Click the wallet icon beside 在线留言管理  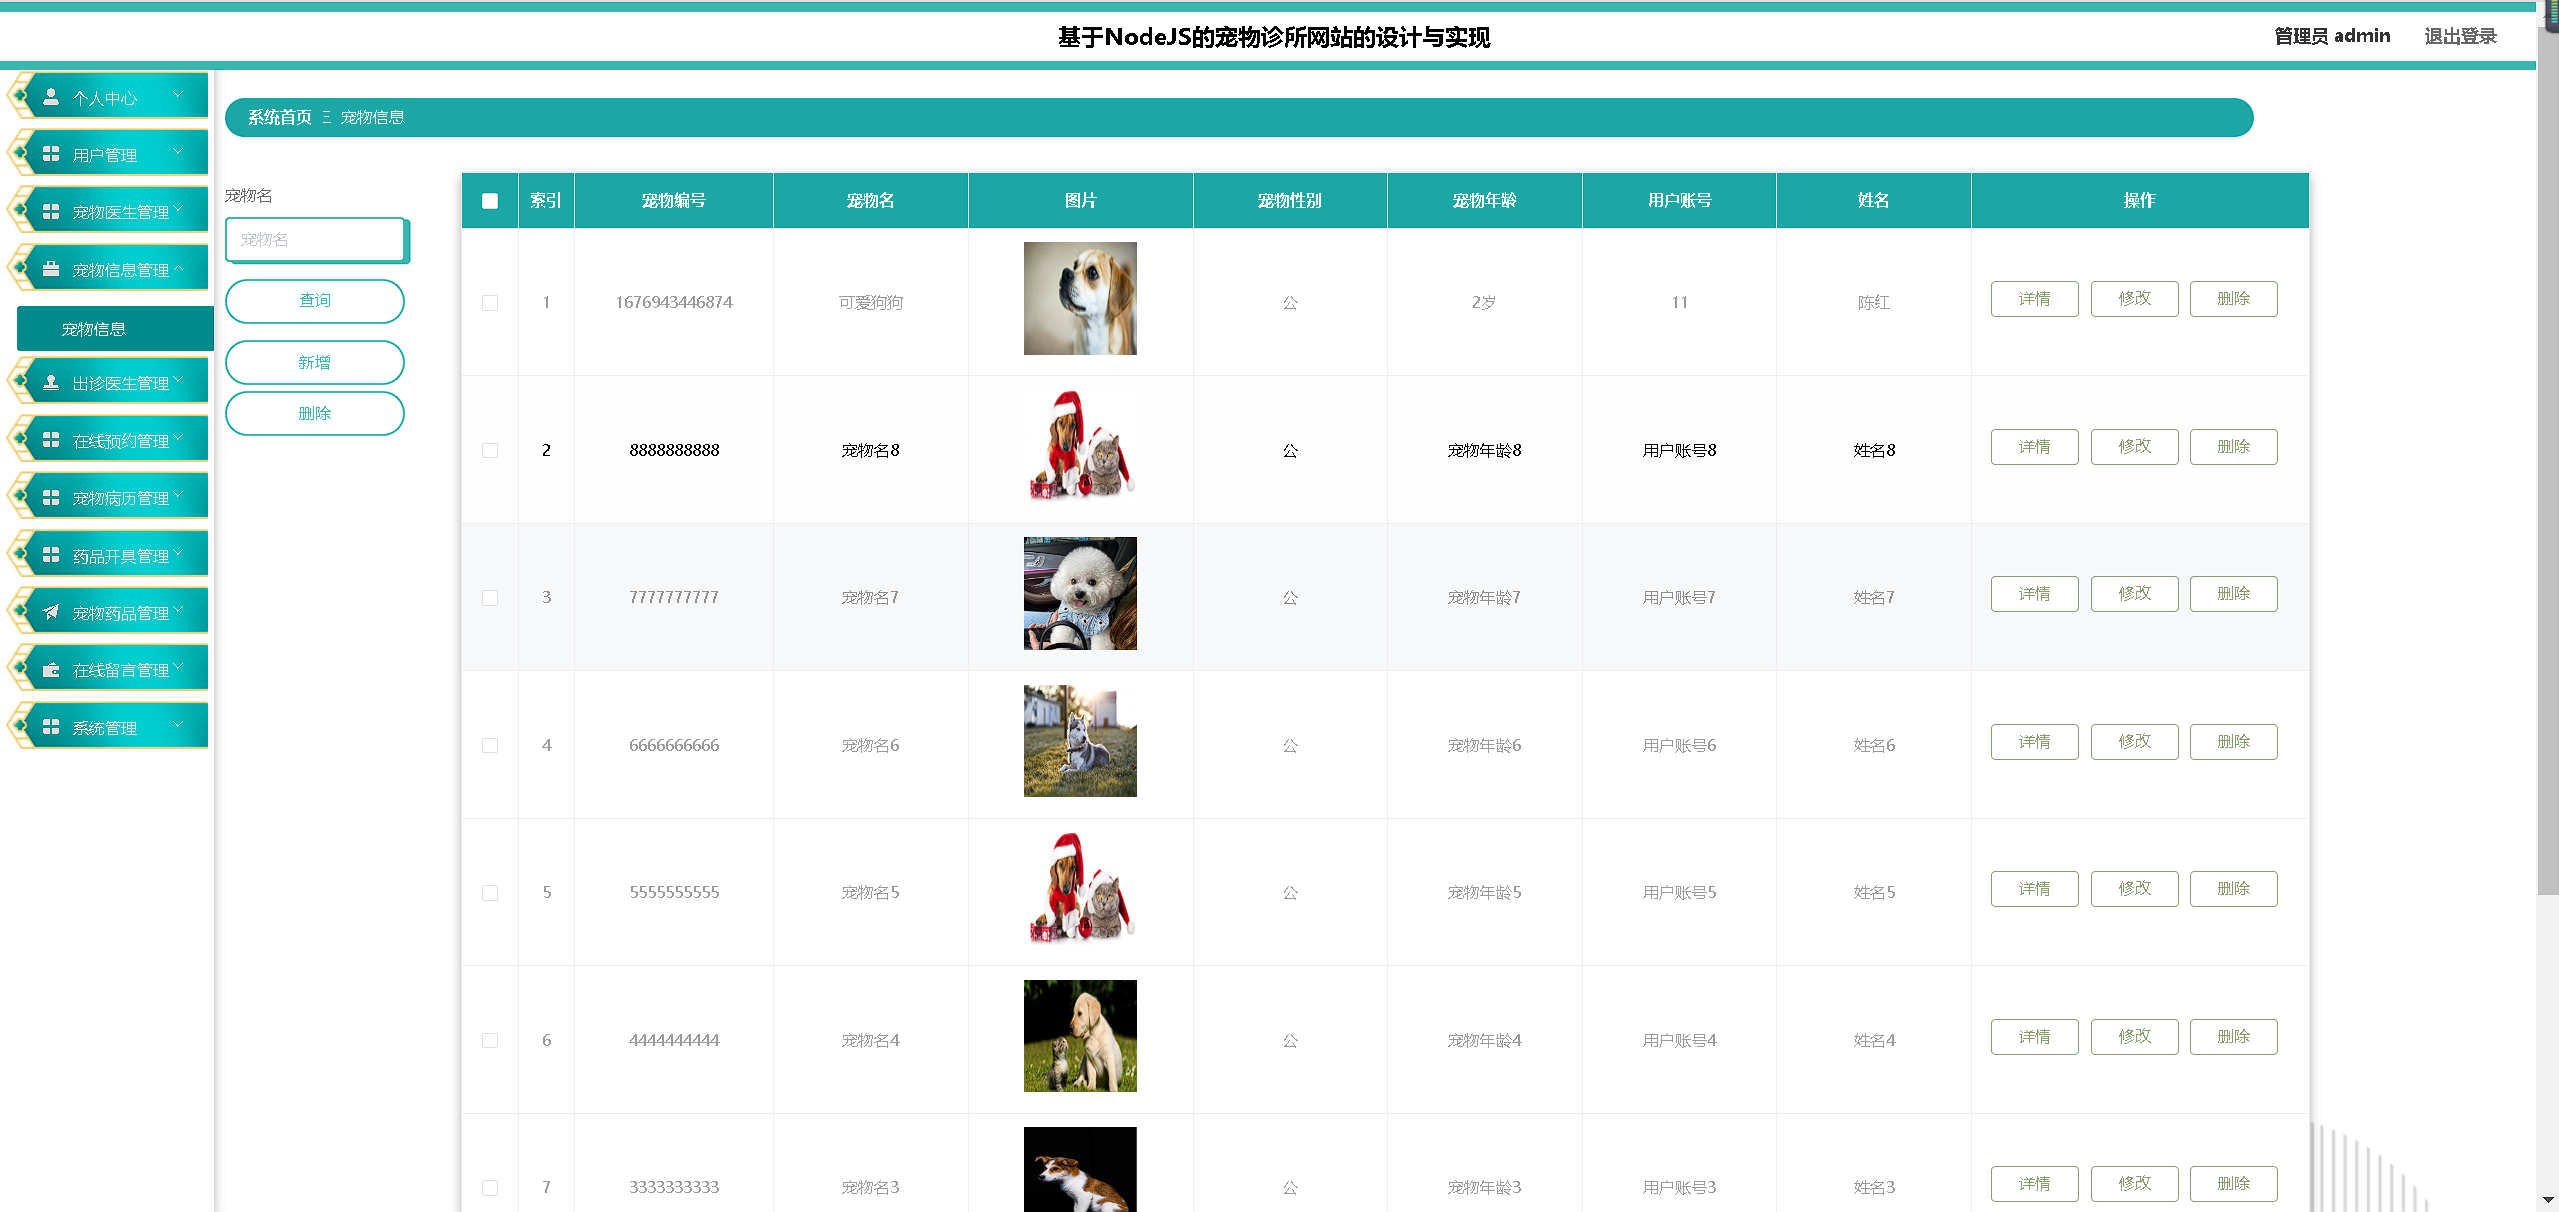(x=51, y=670)
